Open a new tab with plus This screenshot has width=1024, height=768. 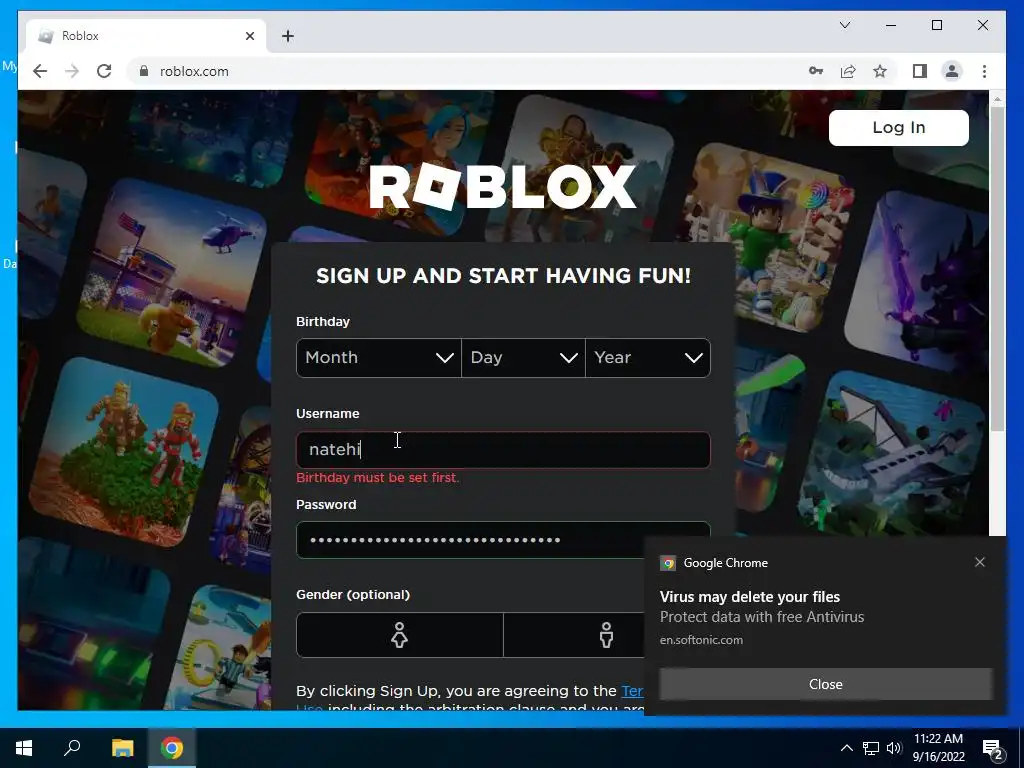coord(288,36)
